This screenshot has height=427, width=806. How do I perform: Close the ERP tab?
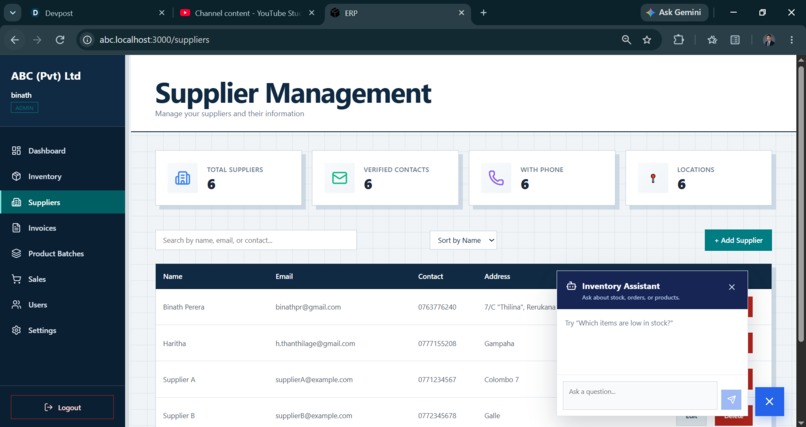pos(462,13)
